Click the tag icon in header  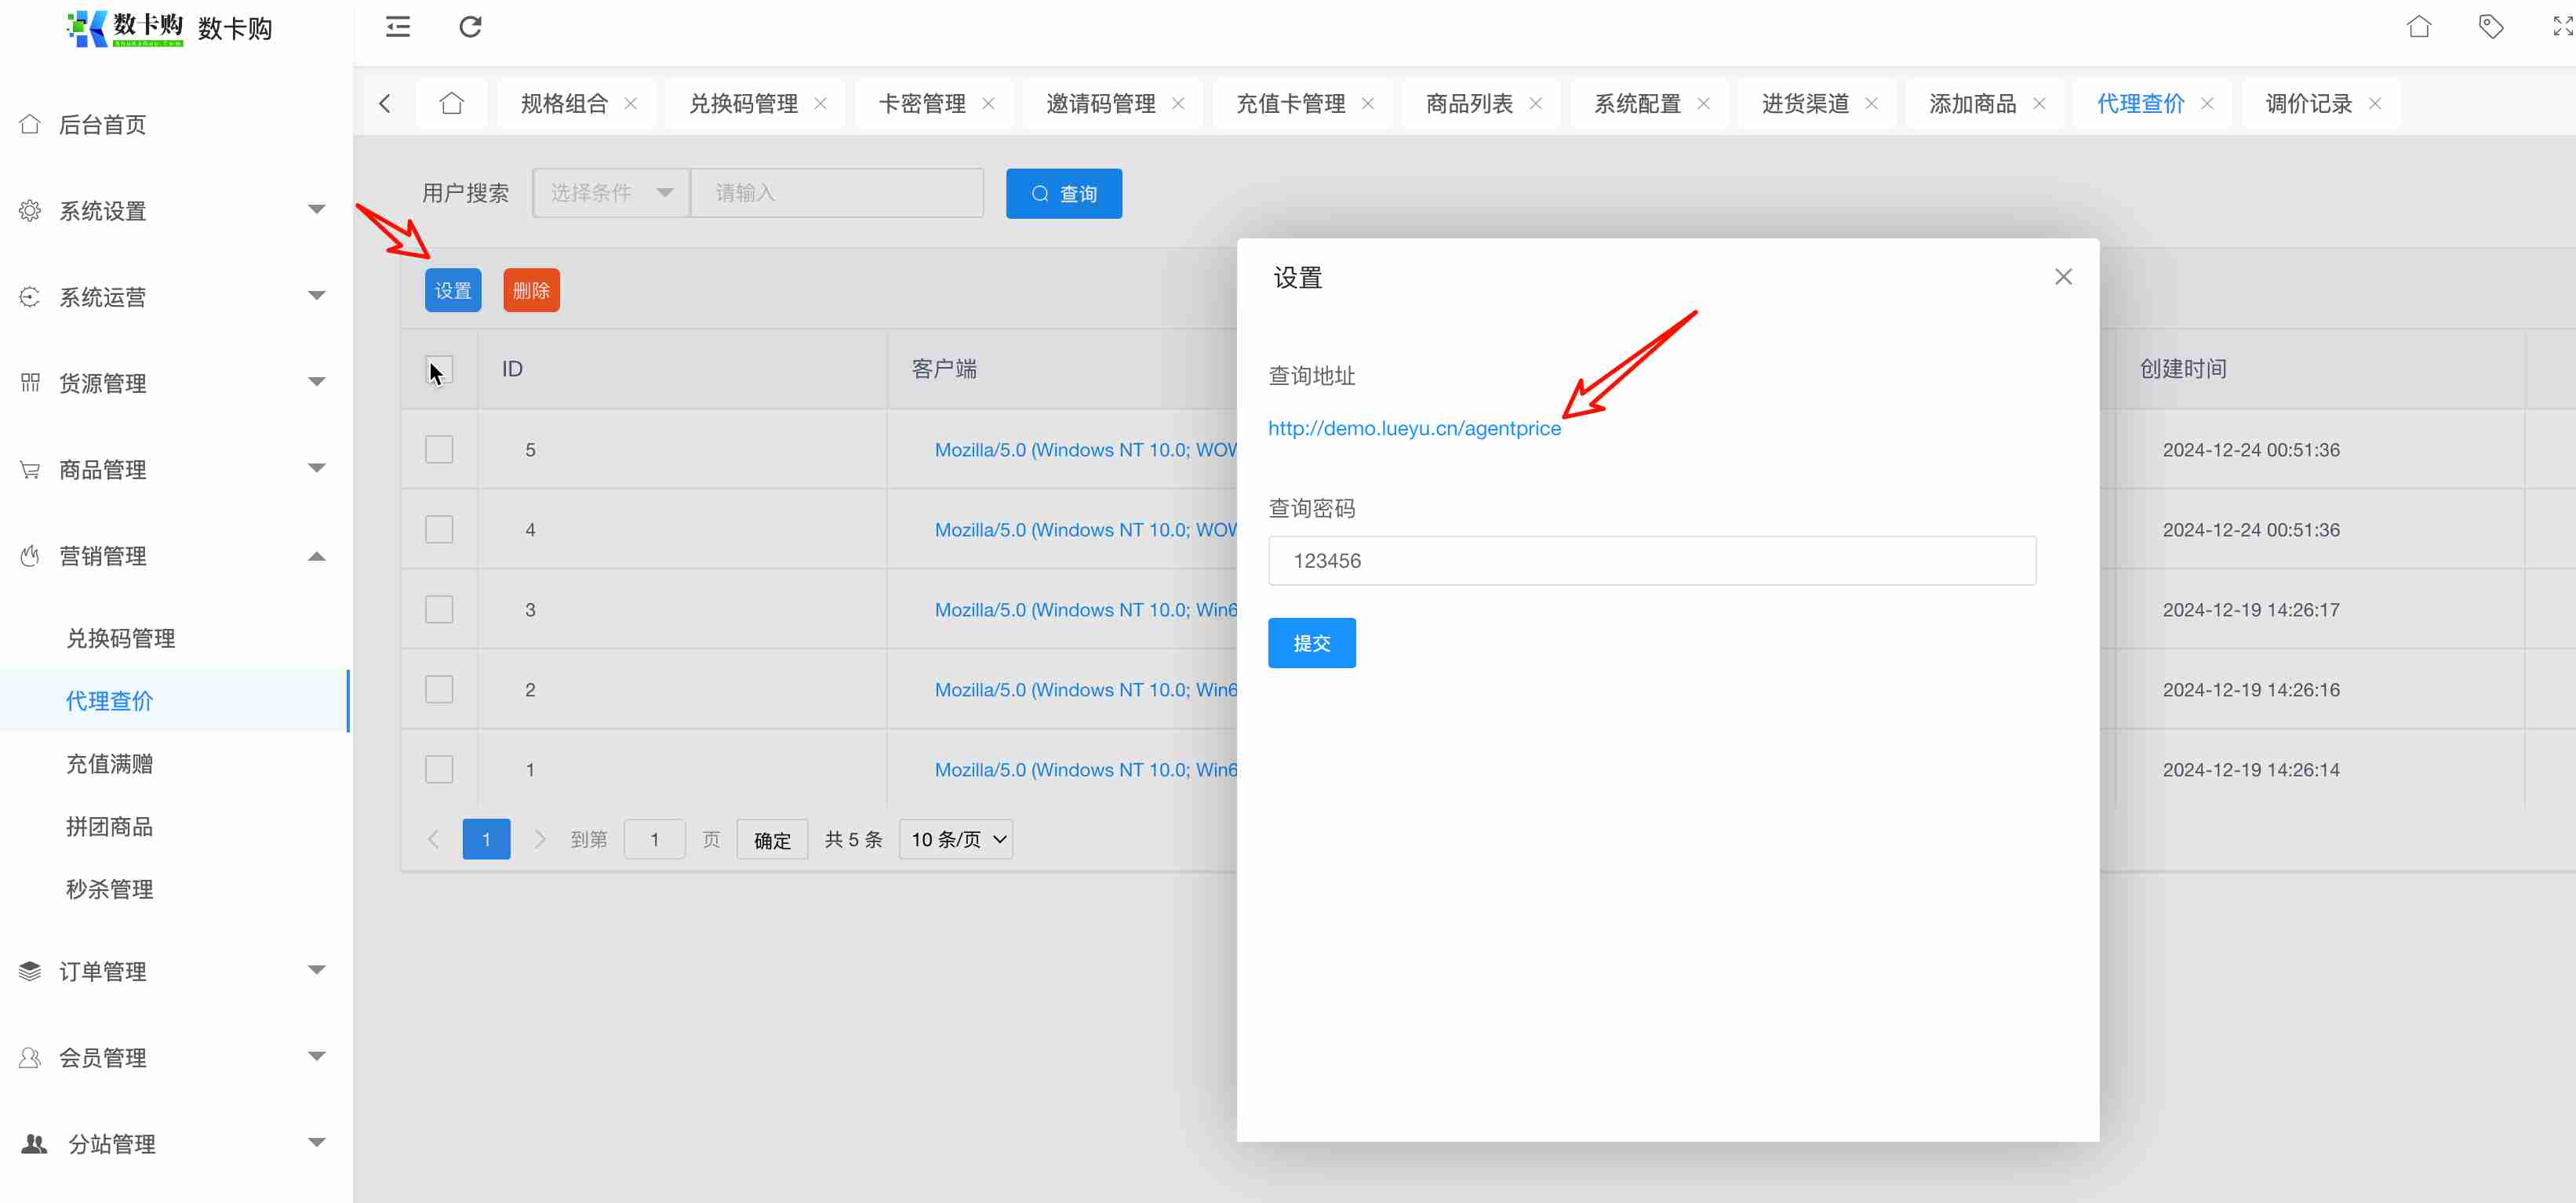(x=2490, y=27)
